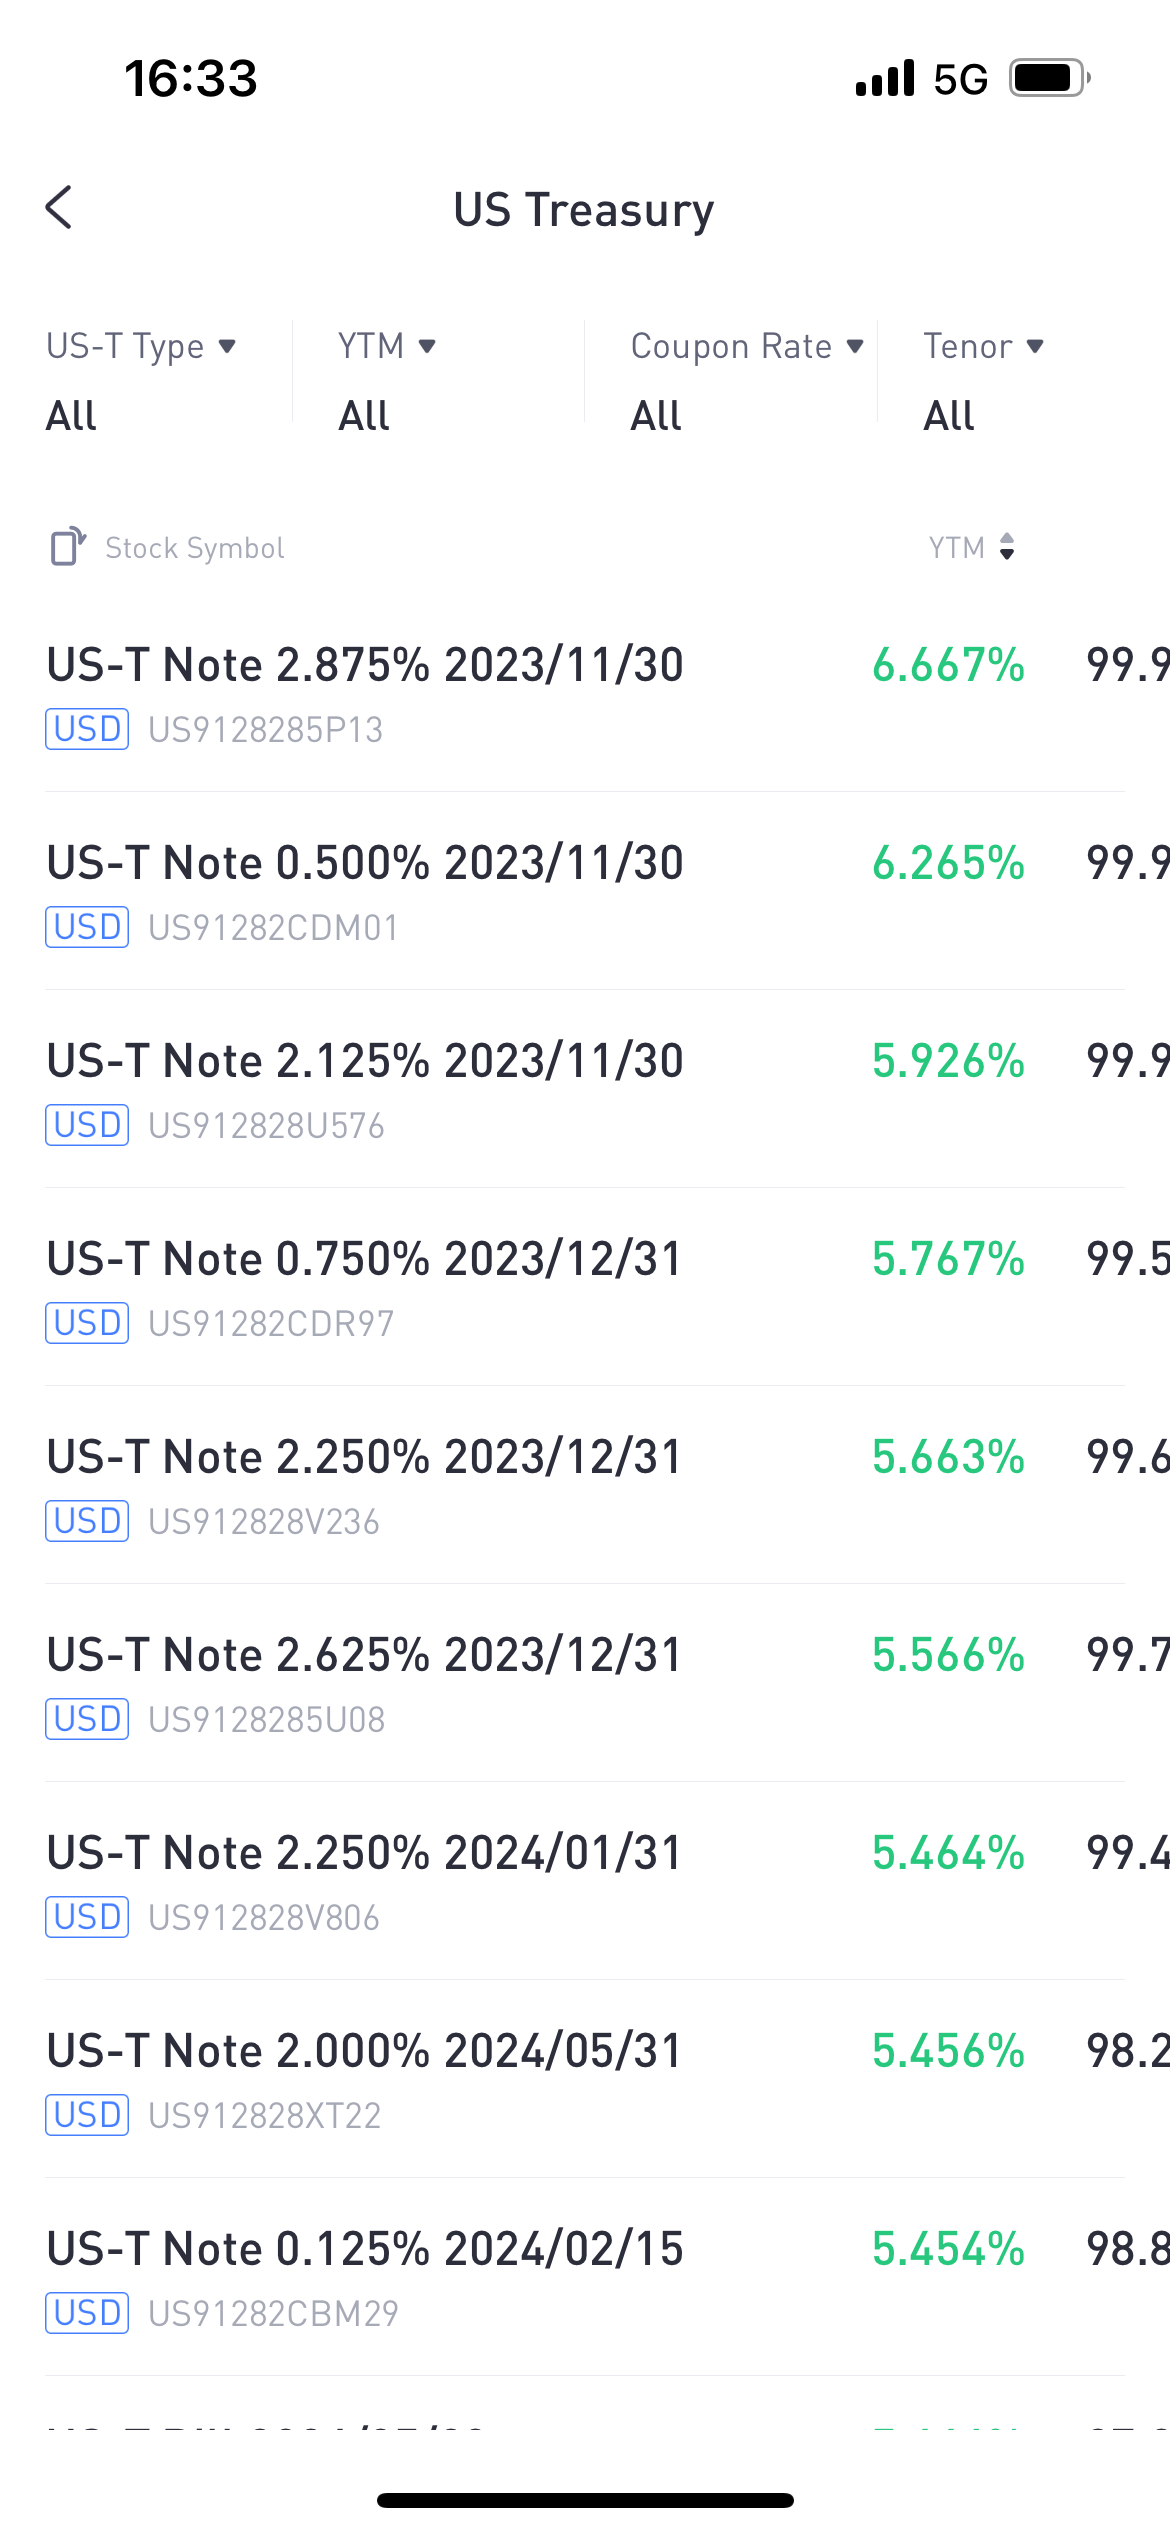Tap the back arrow icon
This screenshot has height=2532, width=1170.
pyautogui.click(x=60, y=208)
